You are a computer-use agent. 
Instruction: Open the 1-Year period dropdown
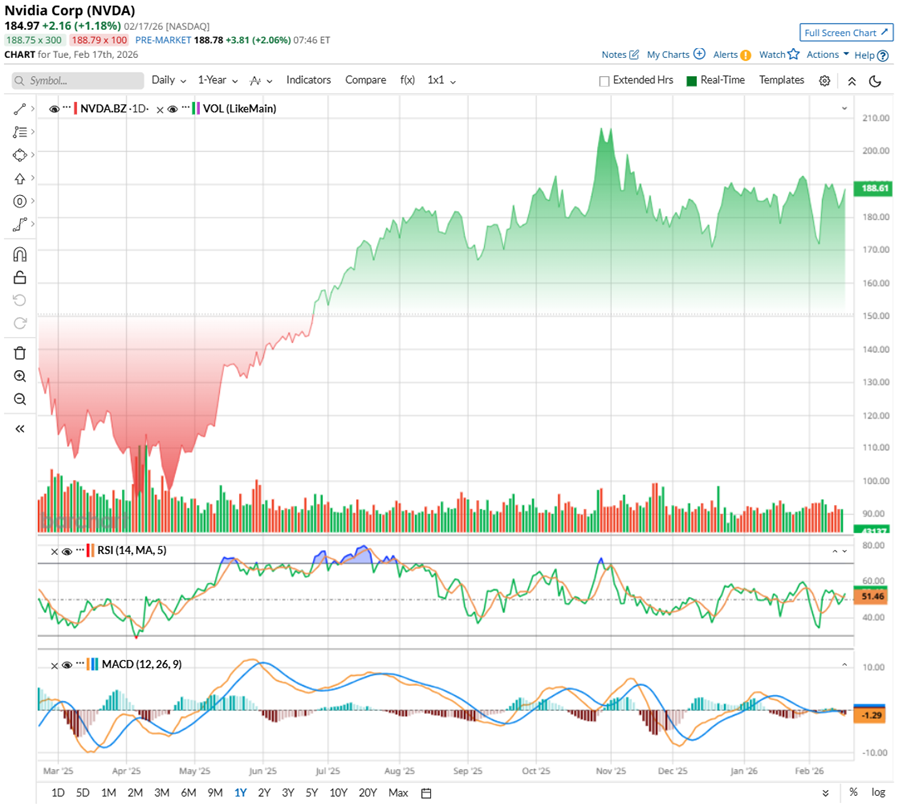[218, 80]
